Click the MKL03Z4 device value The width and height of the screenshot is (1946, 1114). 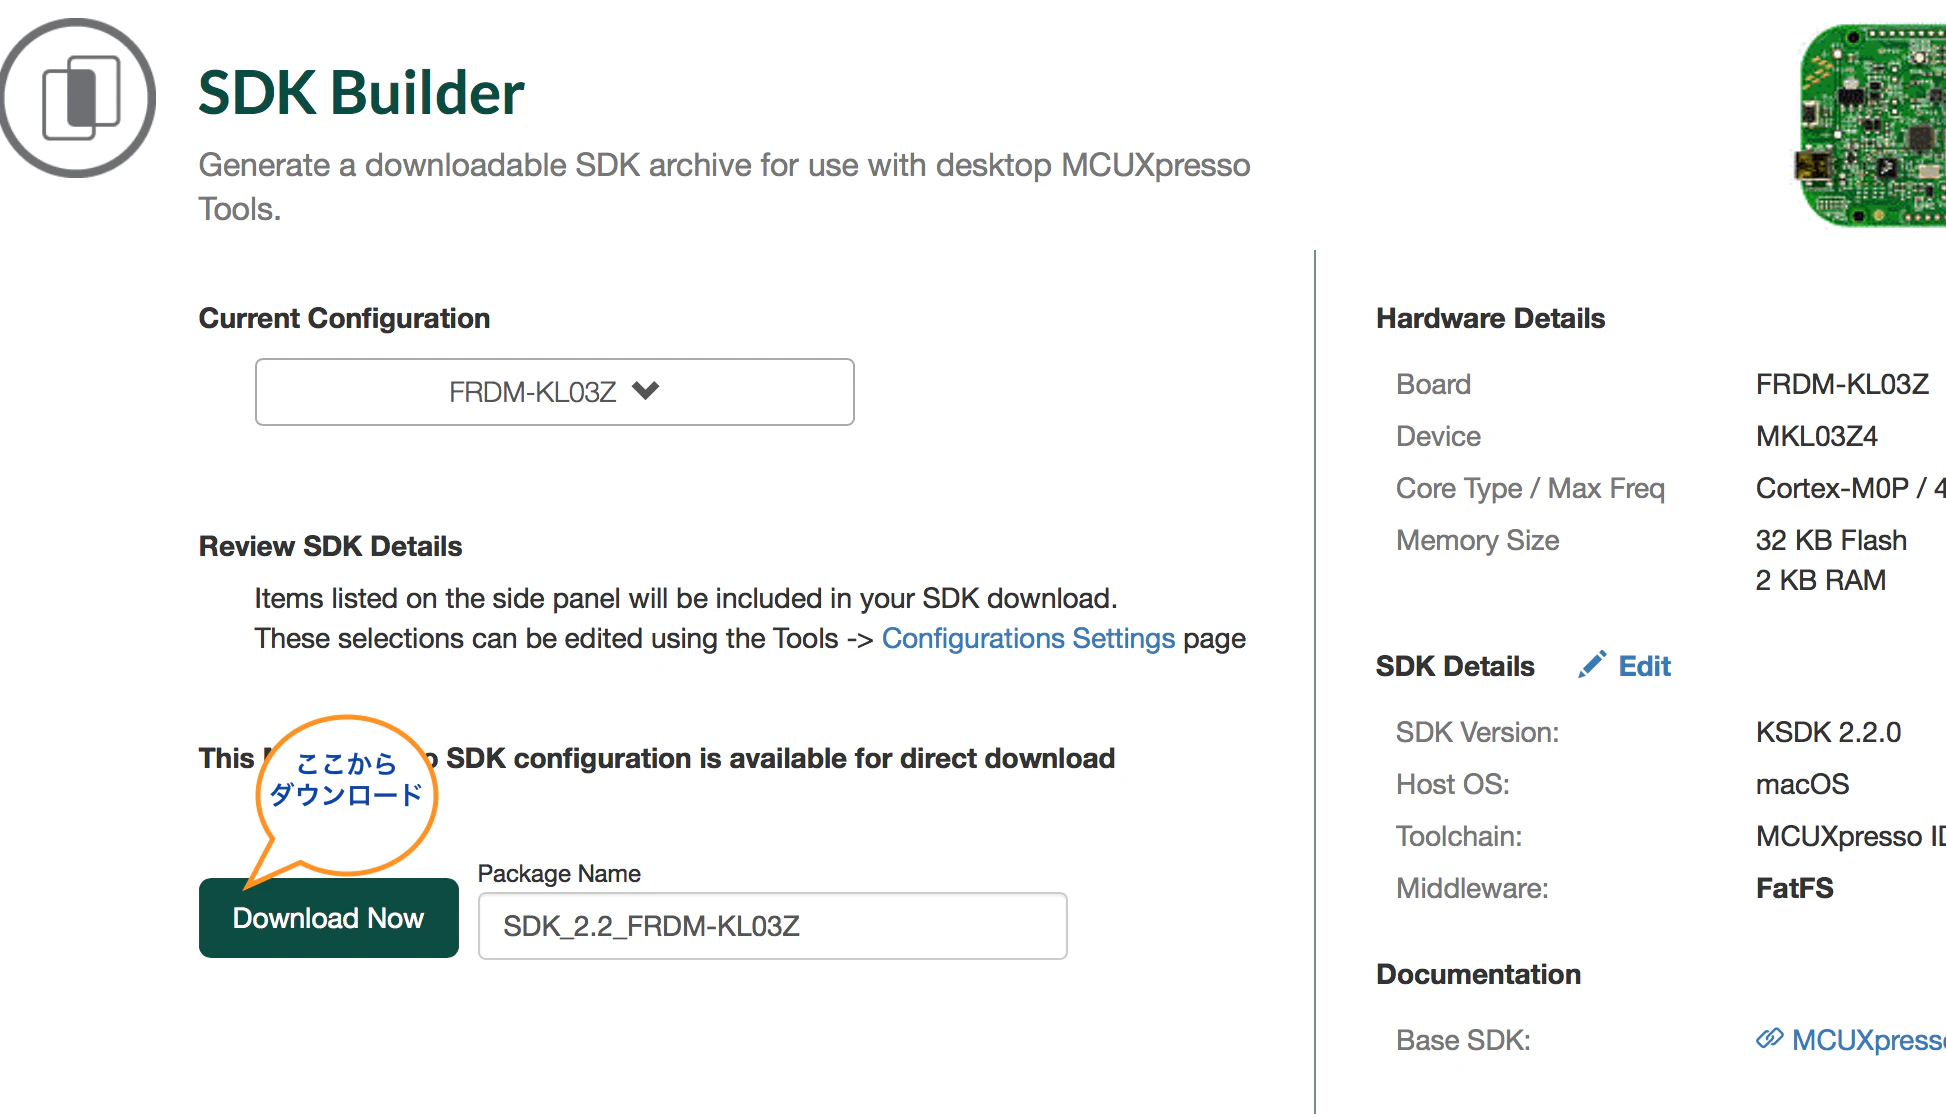[1816, 436]
